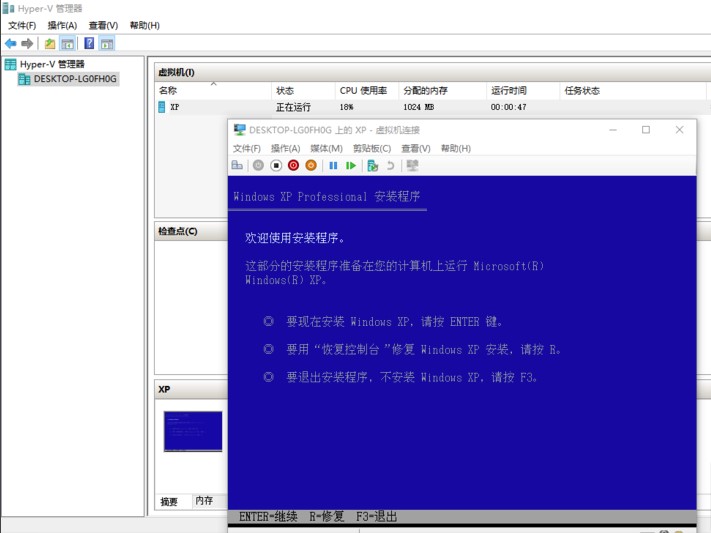Click the orange Save icon in VM toolbar

tap(311, 166)
